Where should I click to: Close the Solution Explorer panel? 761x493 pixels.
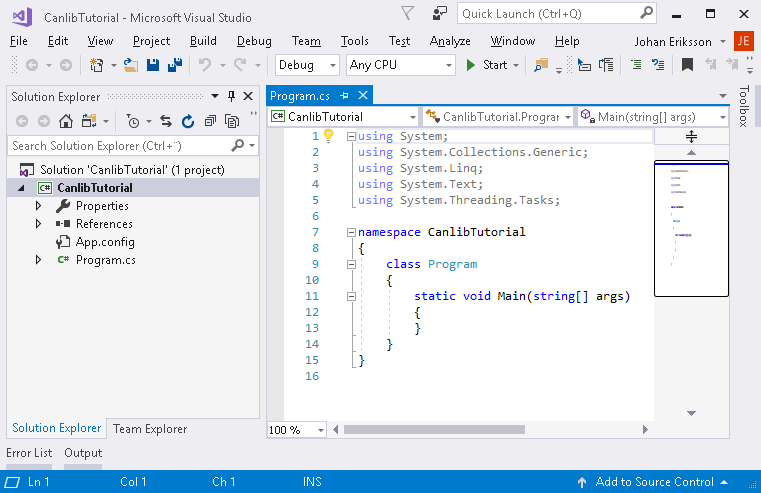tap(248, 96)
